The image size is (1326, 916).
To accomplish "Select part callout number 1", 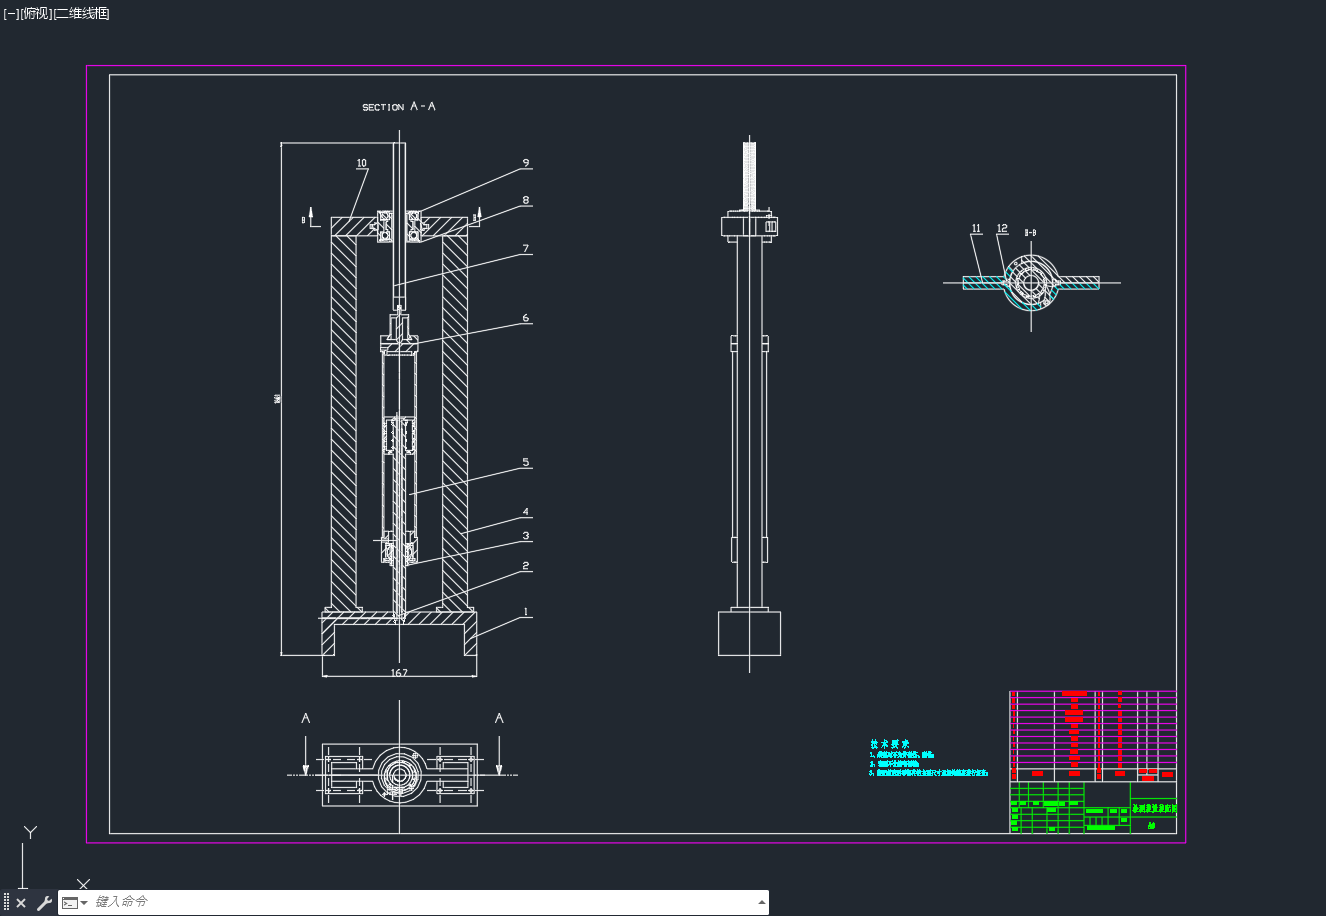I will [x=526, y=612].
